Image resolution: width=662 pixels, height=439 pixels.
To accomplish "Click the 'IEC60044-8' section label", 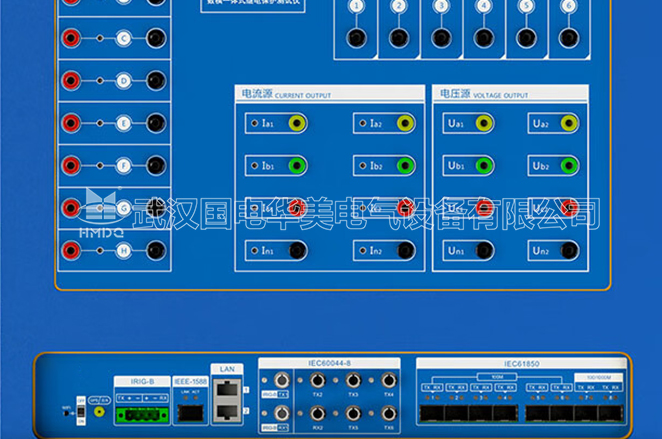I will (329, 363).
